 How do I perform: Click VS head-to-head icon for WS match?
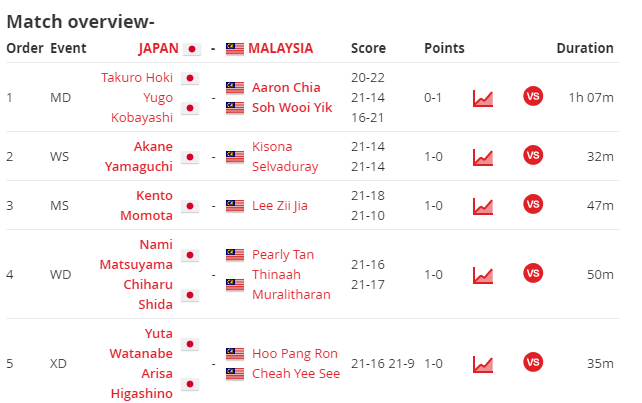coord(533,155)
